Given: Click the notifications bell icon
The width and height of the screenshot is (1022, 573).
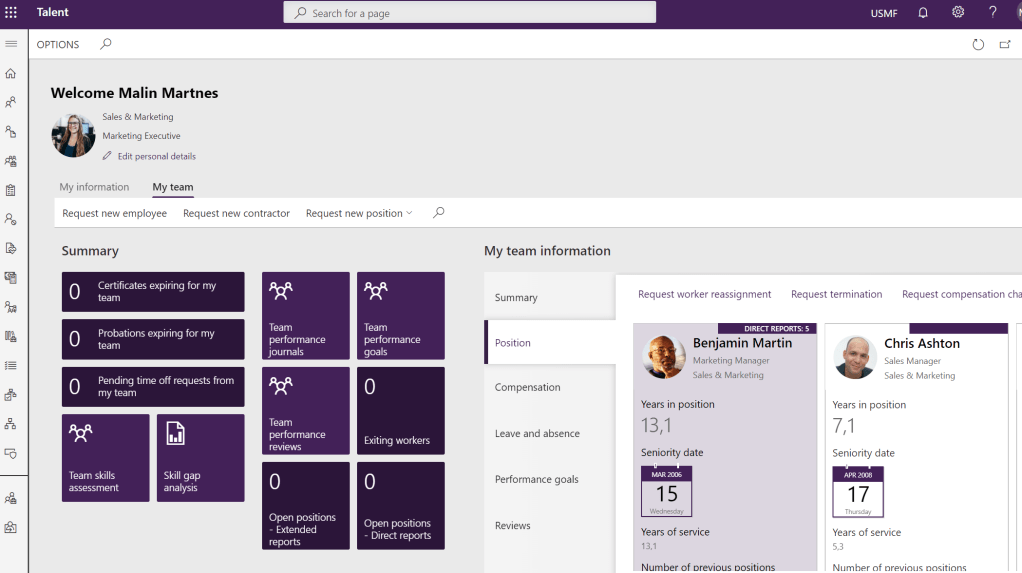Looking at the screenshot, I should pyautogui.click(x=923, y=13).
